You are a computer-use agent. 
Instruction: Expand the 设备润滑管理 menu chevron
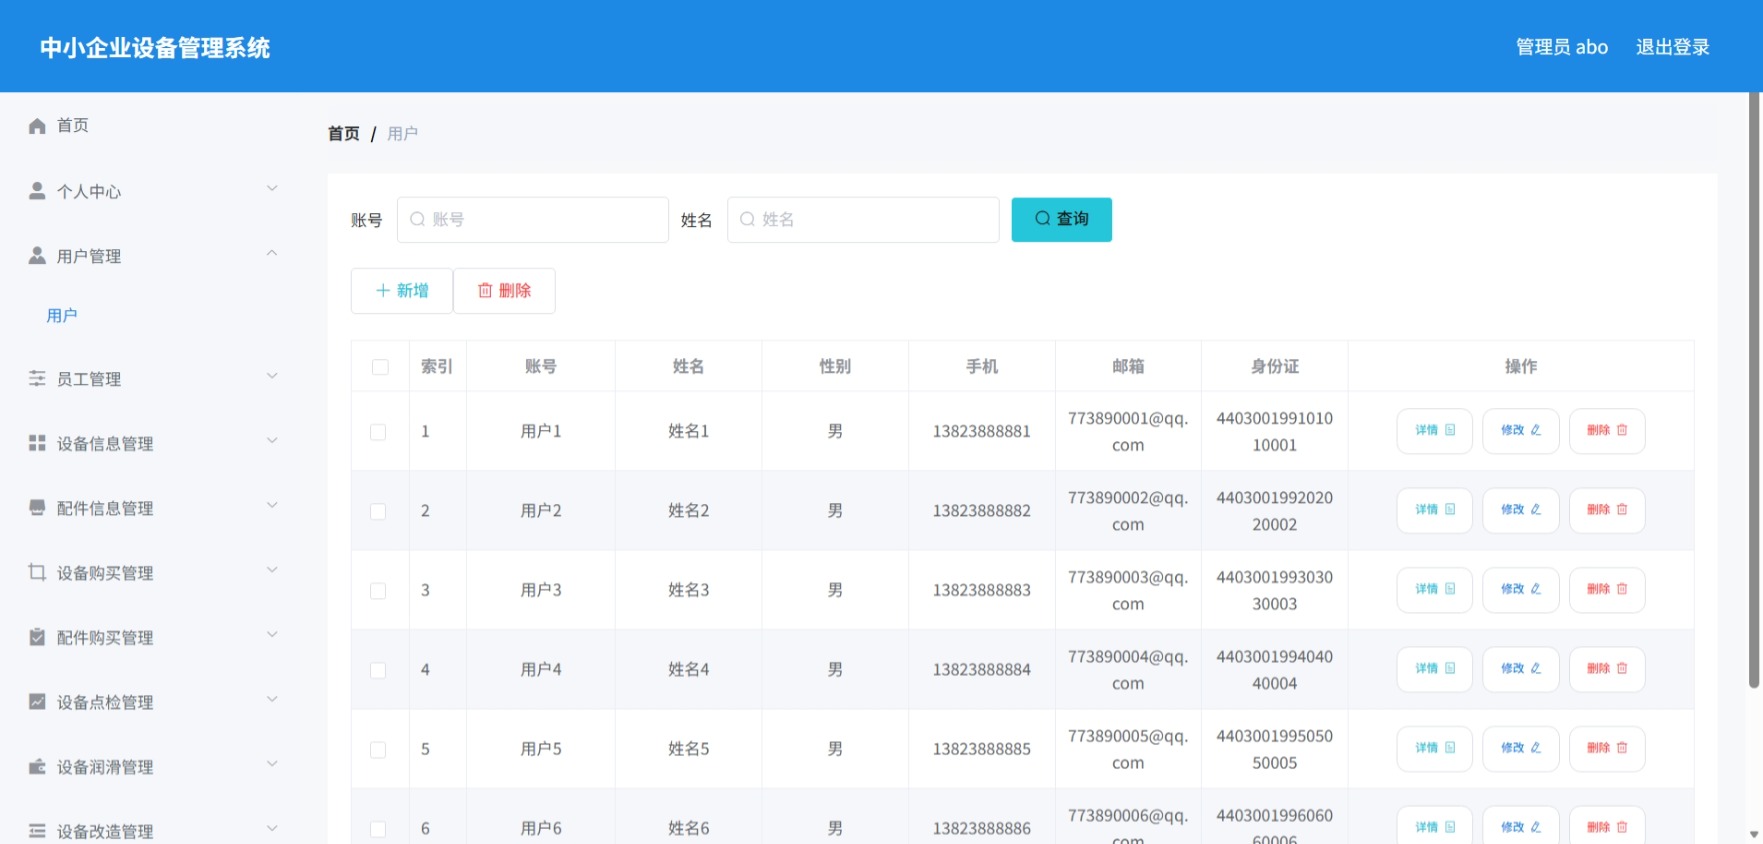coord(272,764)
